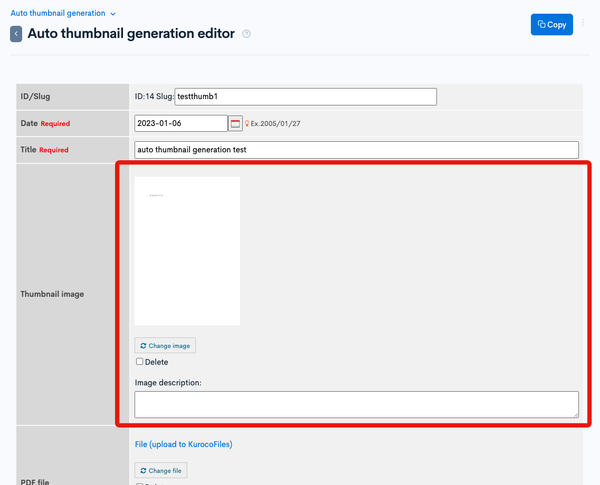Screen dimensions: 600x485
Task: Click the Change image button
Action: [165, 345]
